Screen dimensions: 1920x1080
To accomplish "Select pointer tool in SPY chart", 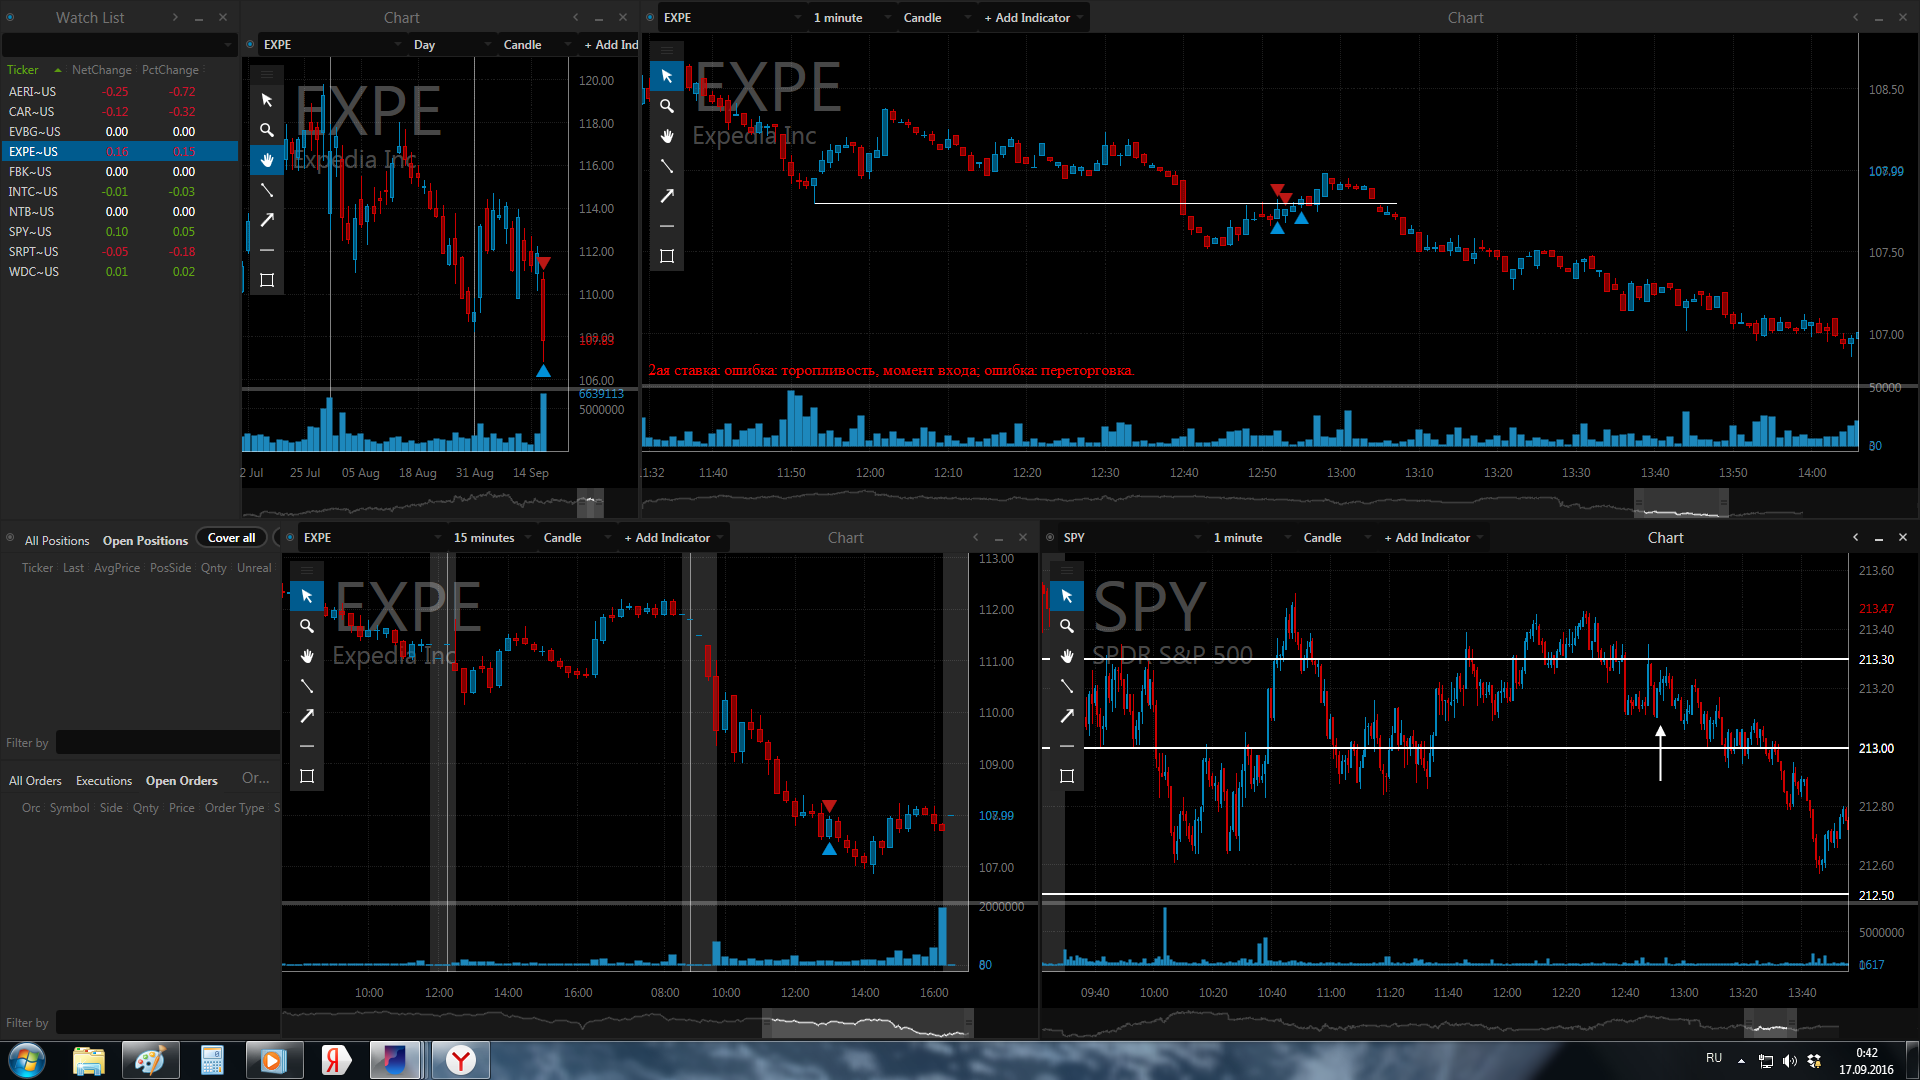I will coord(1067,596).
